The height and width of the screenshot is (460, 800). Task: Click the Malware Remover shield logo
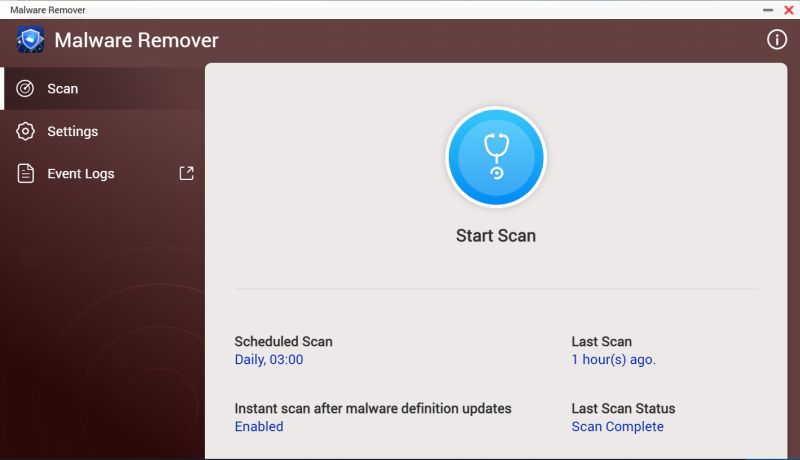tap(30, 40)
